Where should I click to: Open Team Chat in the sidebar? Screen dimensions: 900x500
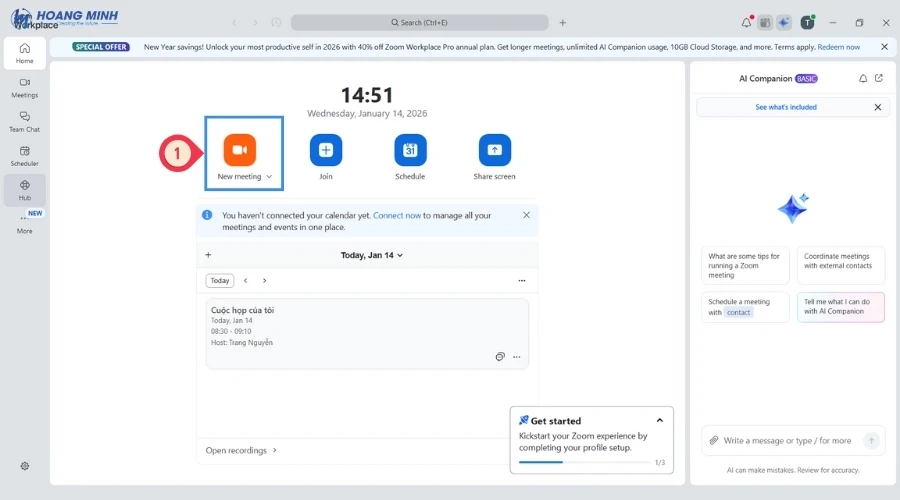[24, 121]
